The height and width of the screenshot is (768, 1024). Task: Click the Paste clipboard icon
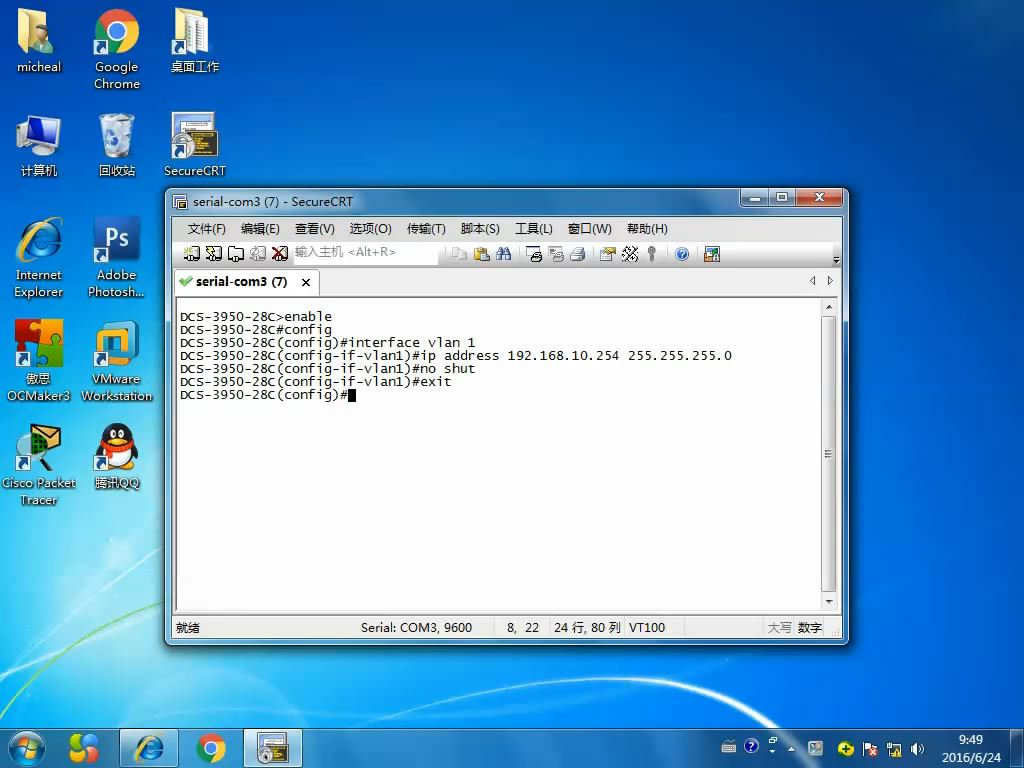pos(481,254)
